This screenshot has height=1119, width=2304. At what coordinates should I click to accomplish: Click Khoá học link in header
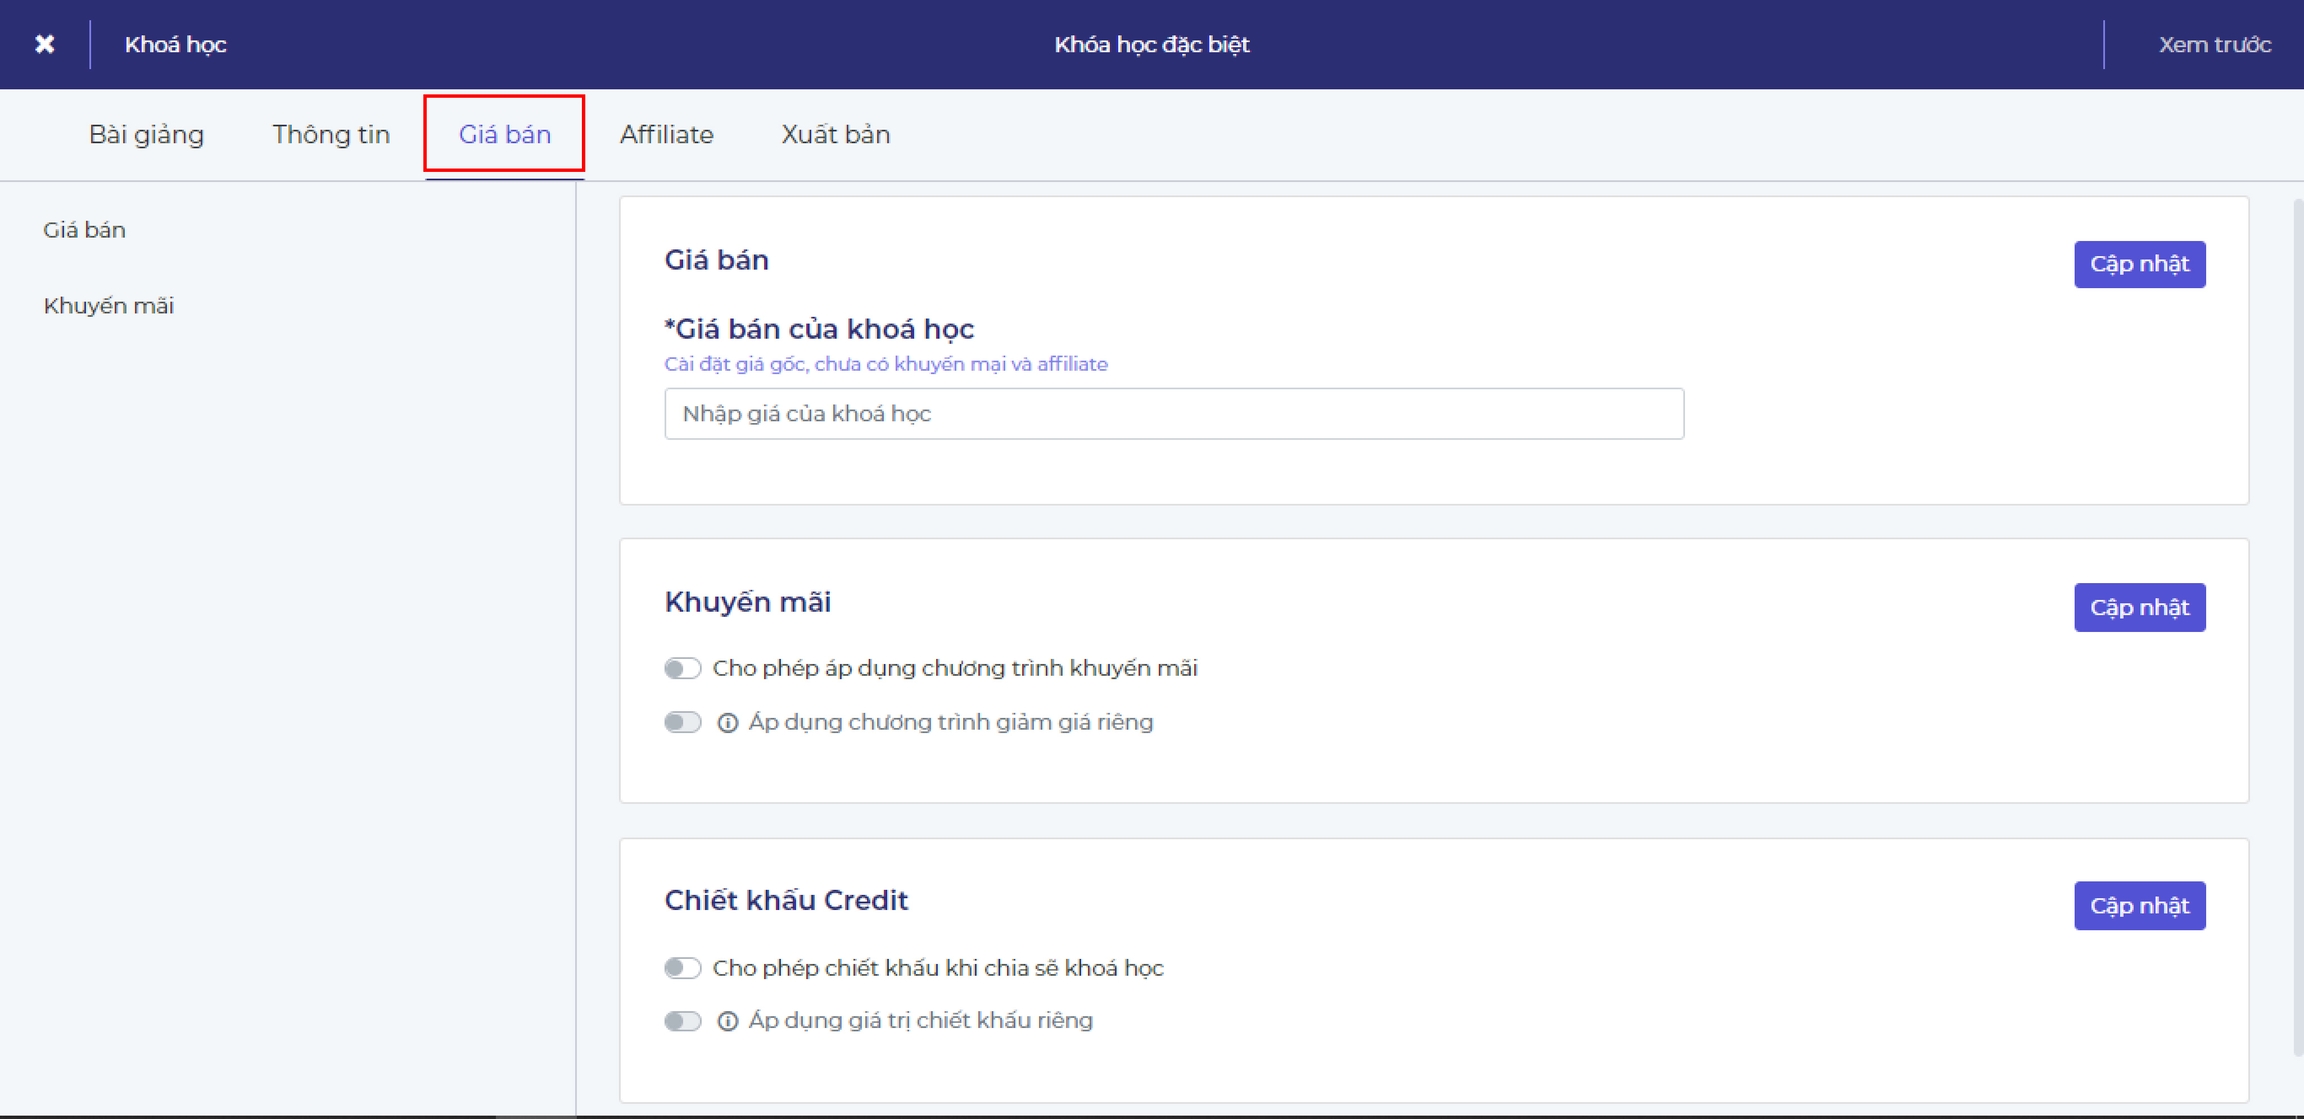175,44
